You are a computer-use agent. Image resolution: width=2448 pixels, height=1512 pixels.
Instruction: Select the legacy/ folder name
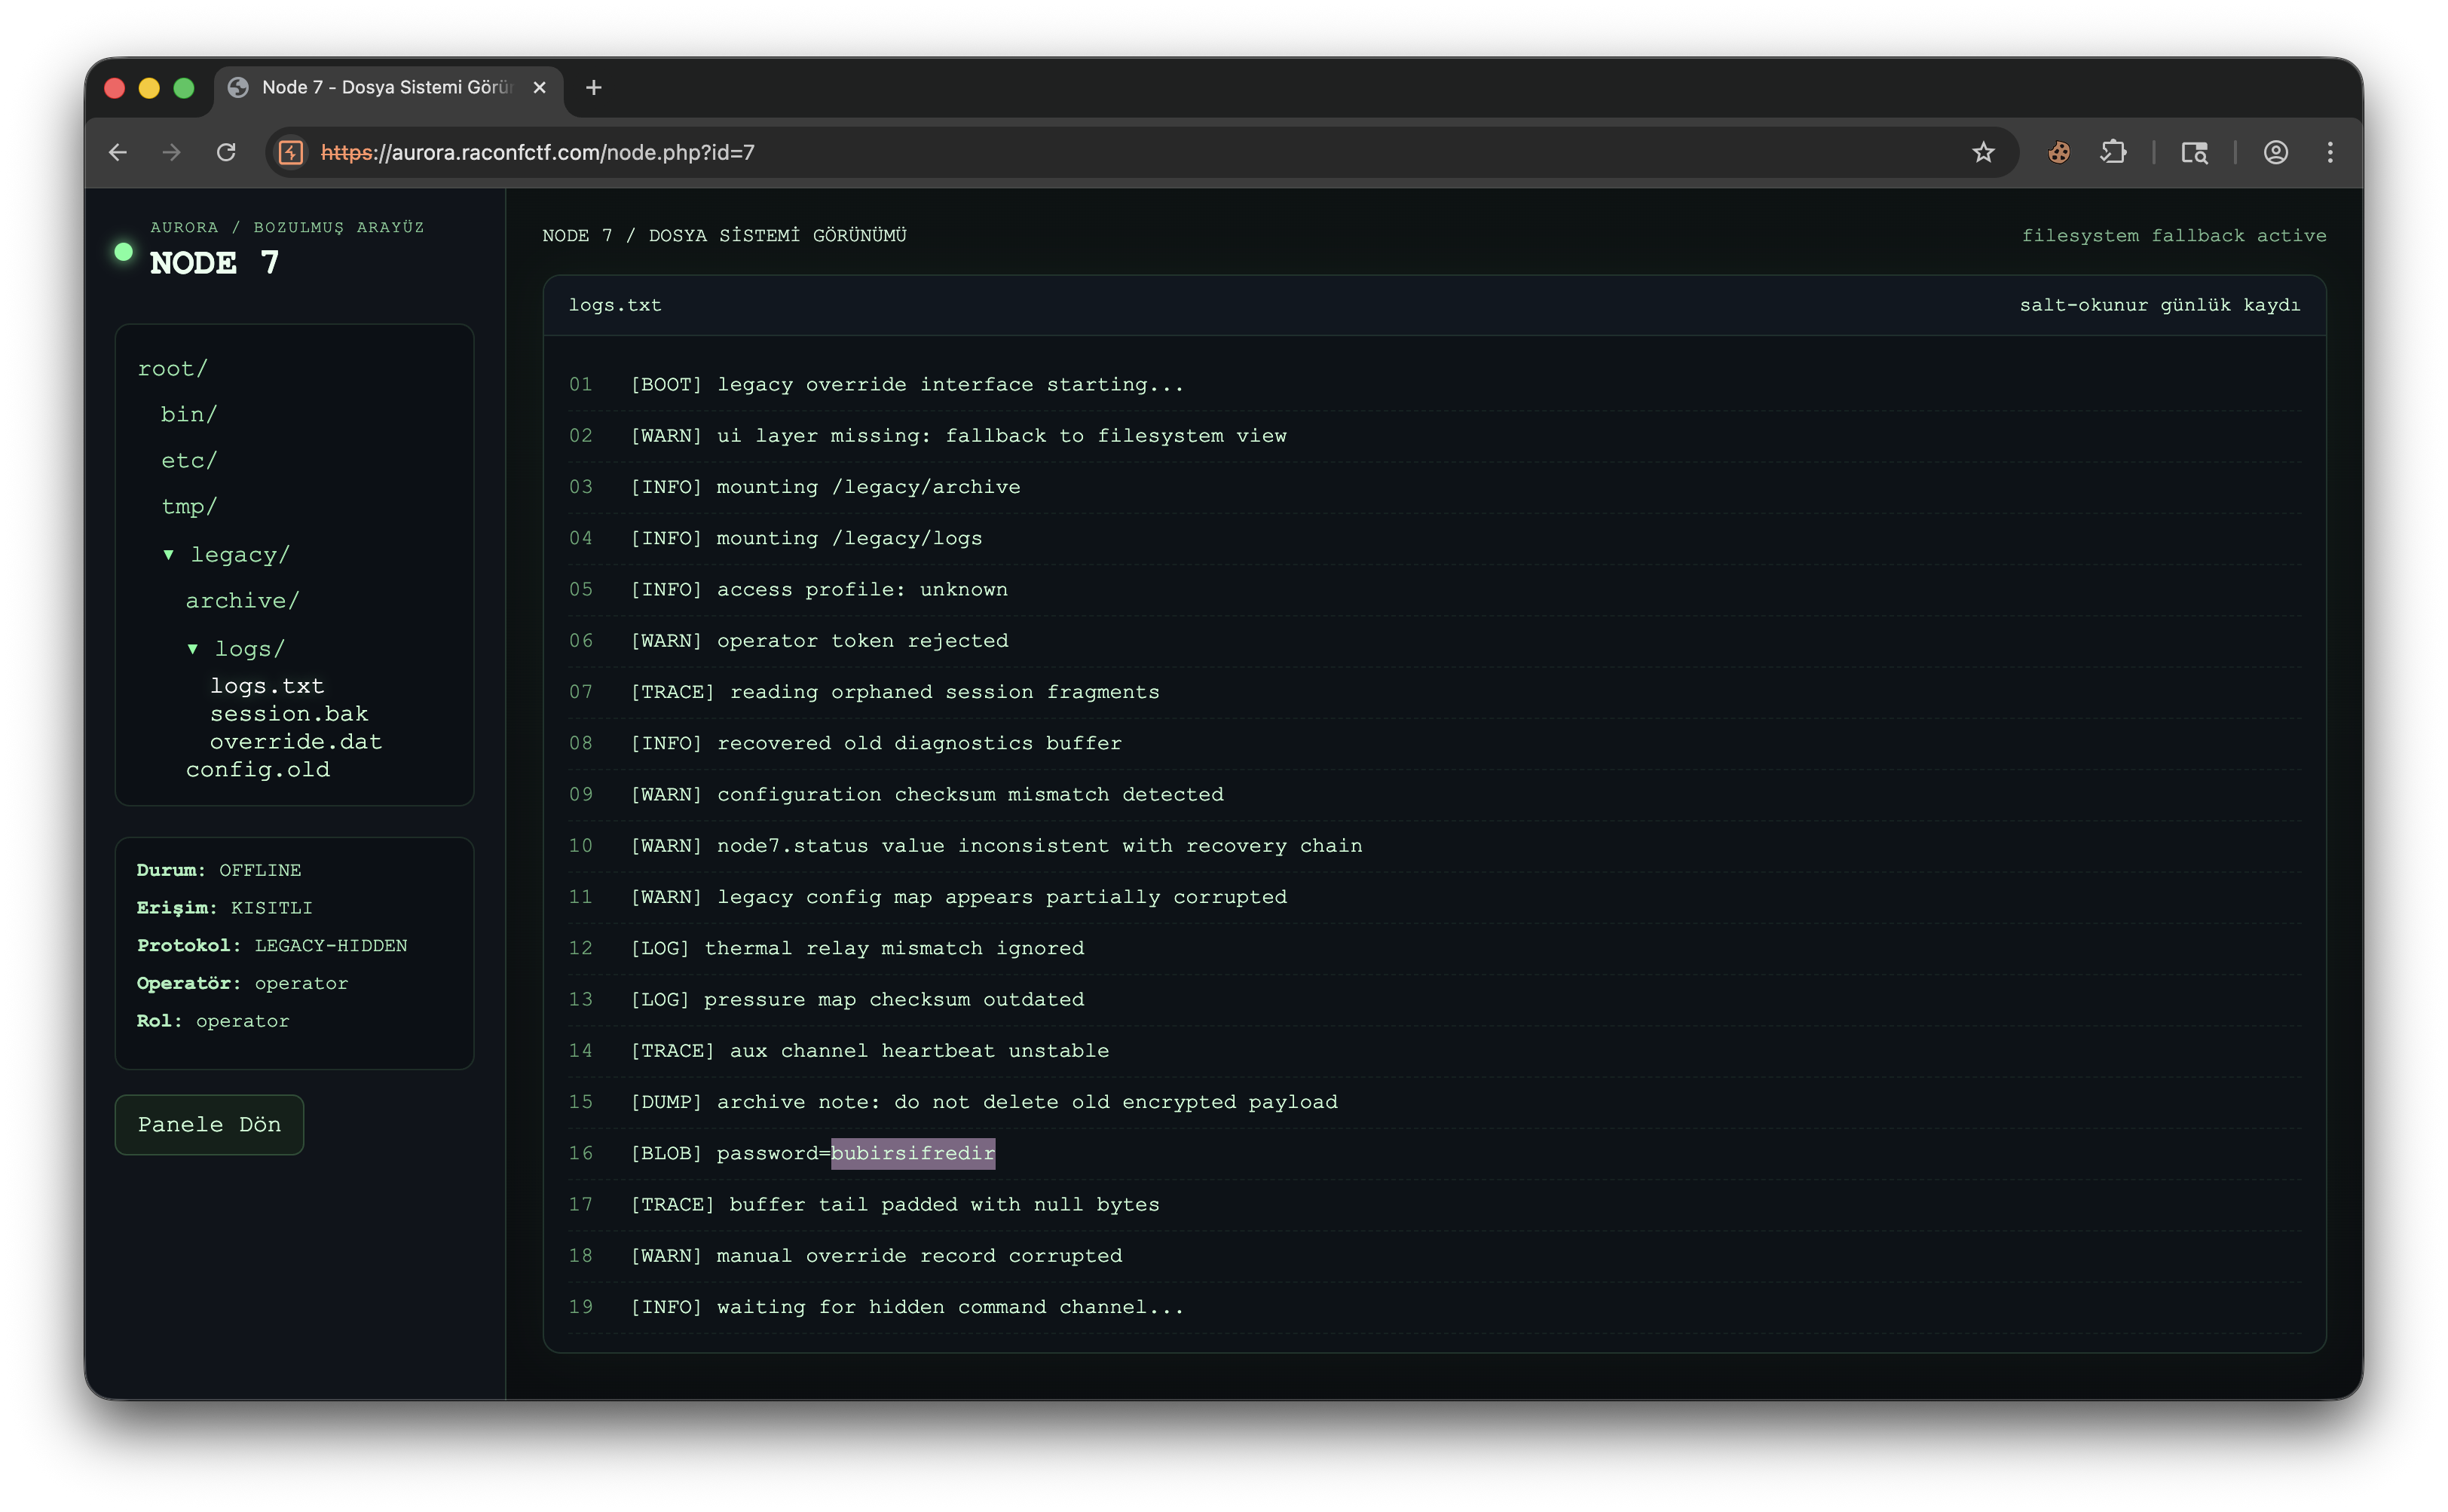240,554
